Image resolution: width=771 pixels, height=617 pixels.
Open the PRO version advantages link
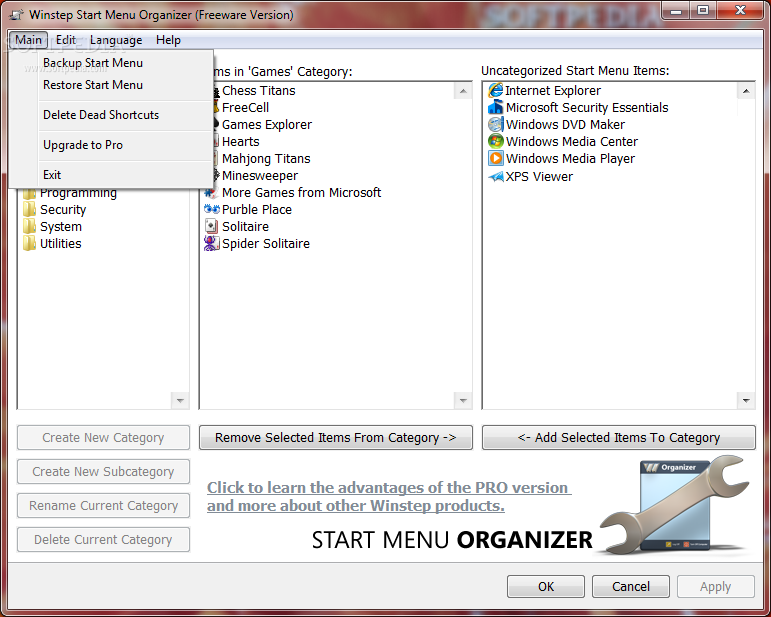[388, 497]
